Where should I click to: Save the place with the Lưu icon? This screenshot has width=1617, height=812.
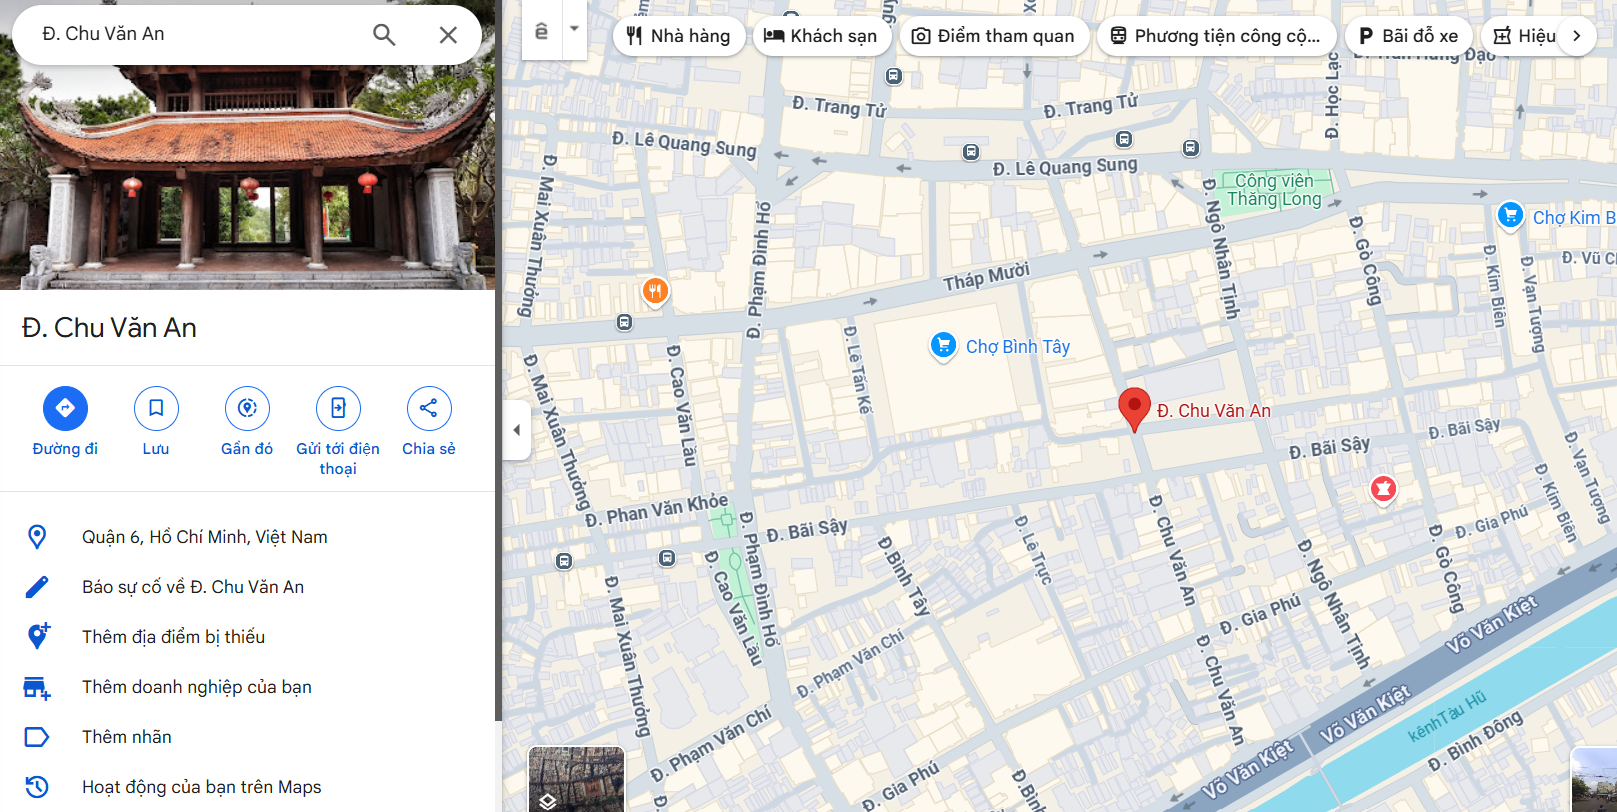(156, 408)
